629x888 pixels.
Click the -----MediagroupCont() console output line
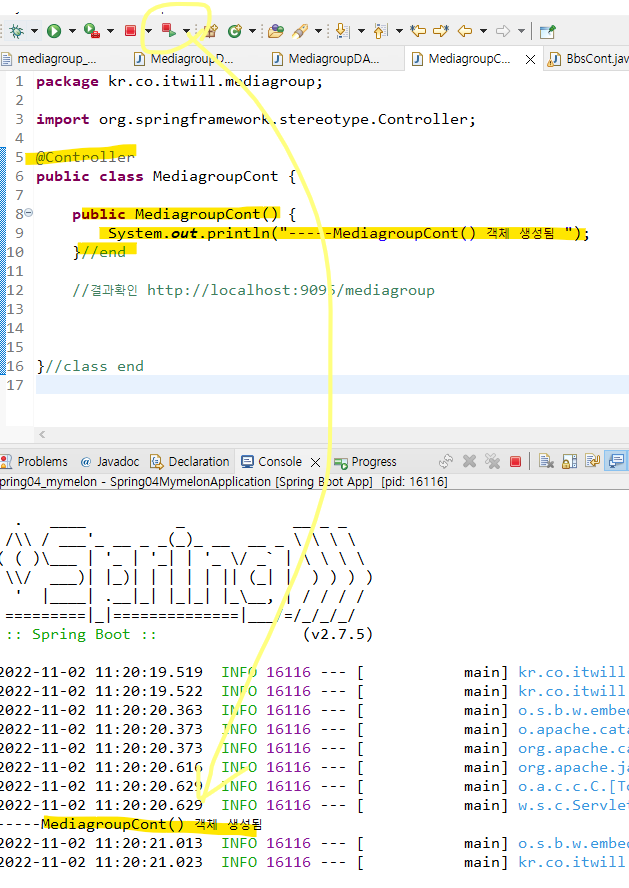tap(131, 824)
